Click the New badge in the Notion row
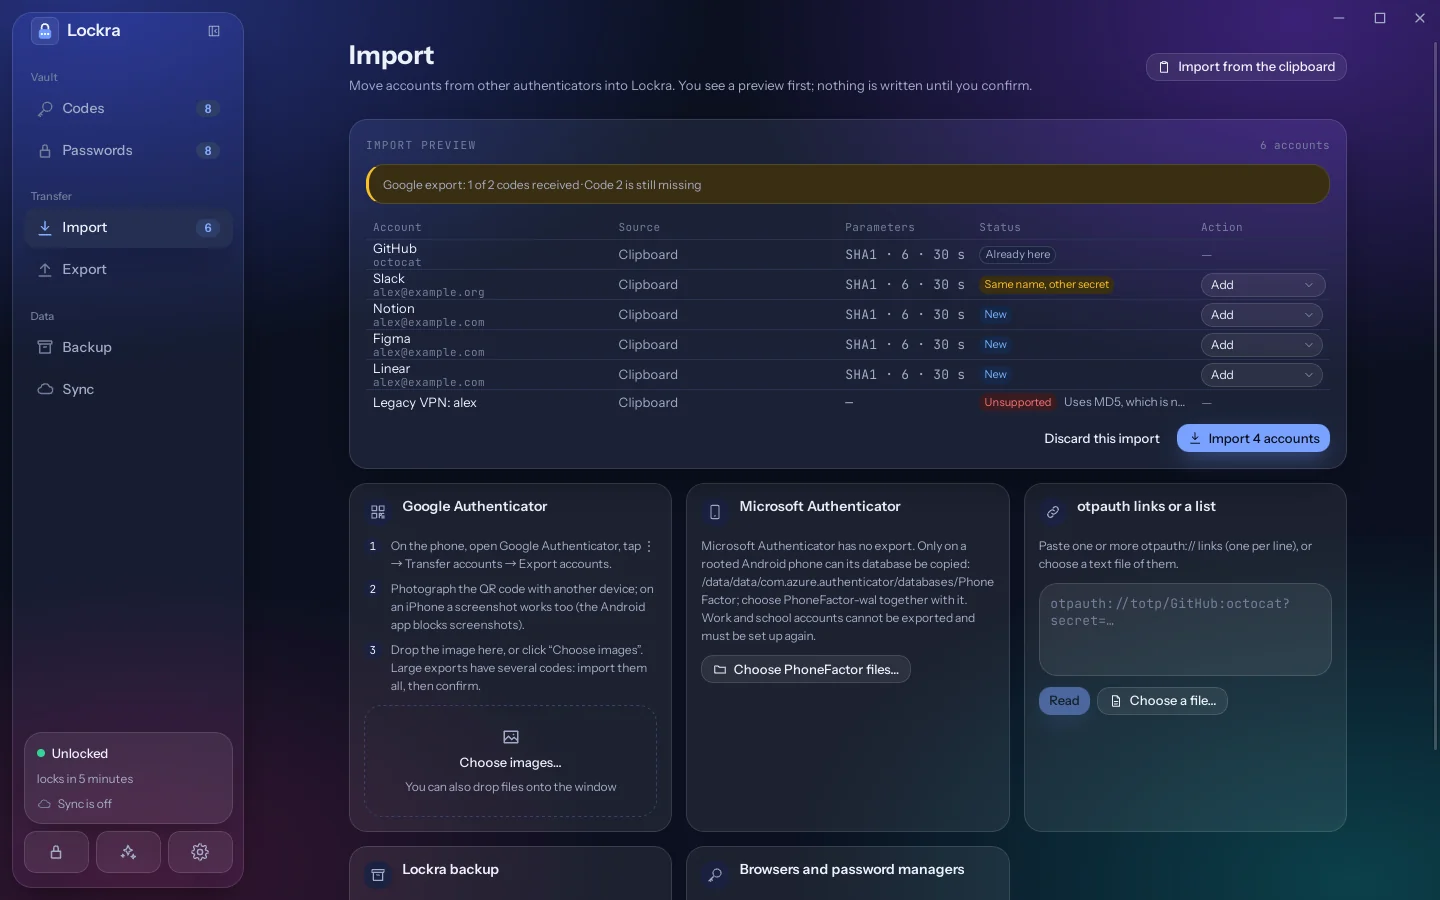1440x900 pixels. [995, 315]
